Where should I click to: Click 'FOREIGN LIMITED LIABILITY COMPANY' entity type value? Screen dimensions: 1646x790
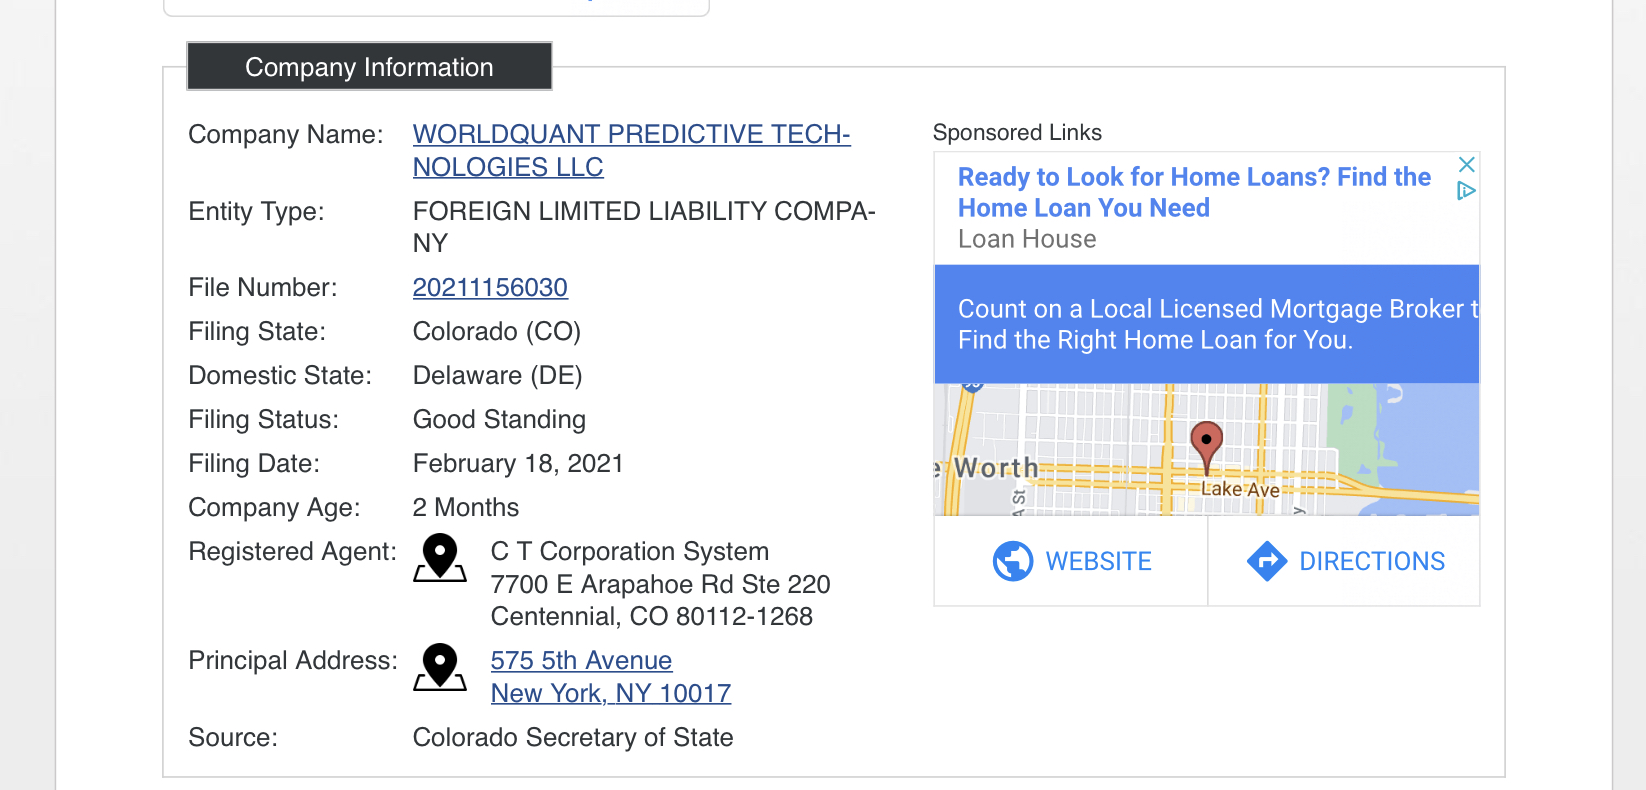[x=644, y=227]
